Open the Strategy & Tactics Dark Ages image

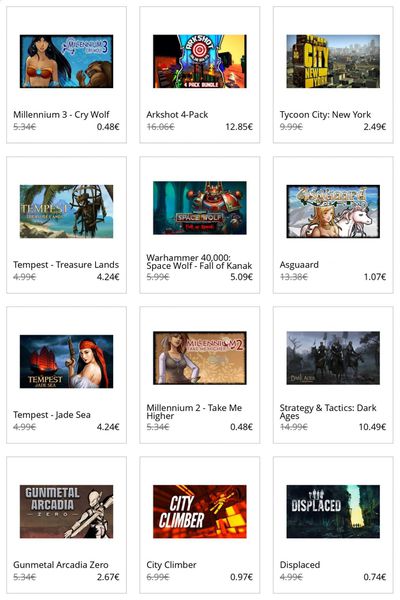pyautogui.click(x=333, y=358)
